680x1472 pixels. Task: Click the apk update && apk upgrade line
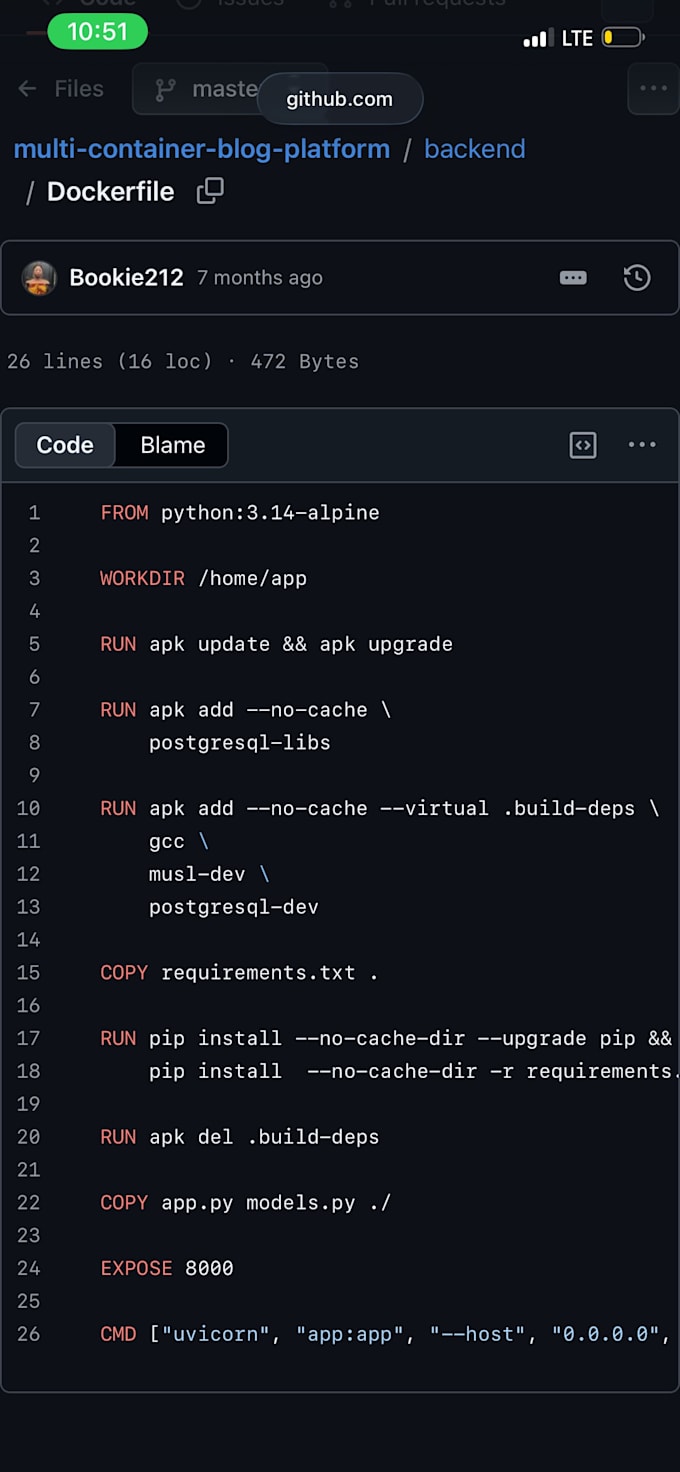(277, 644)
